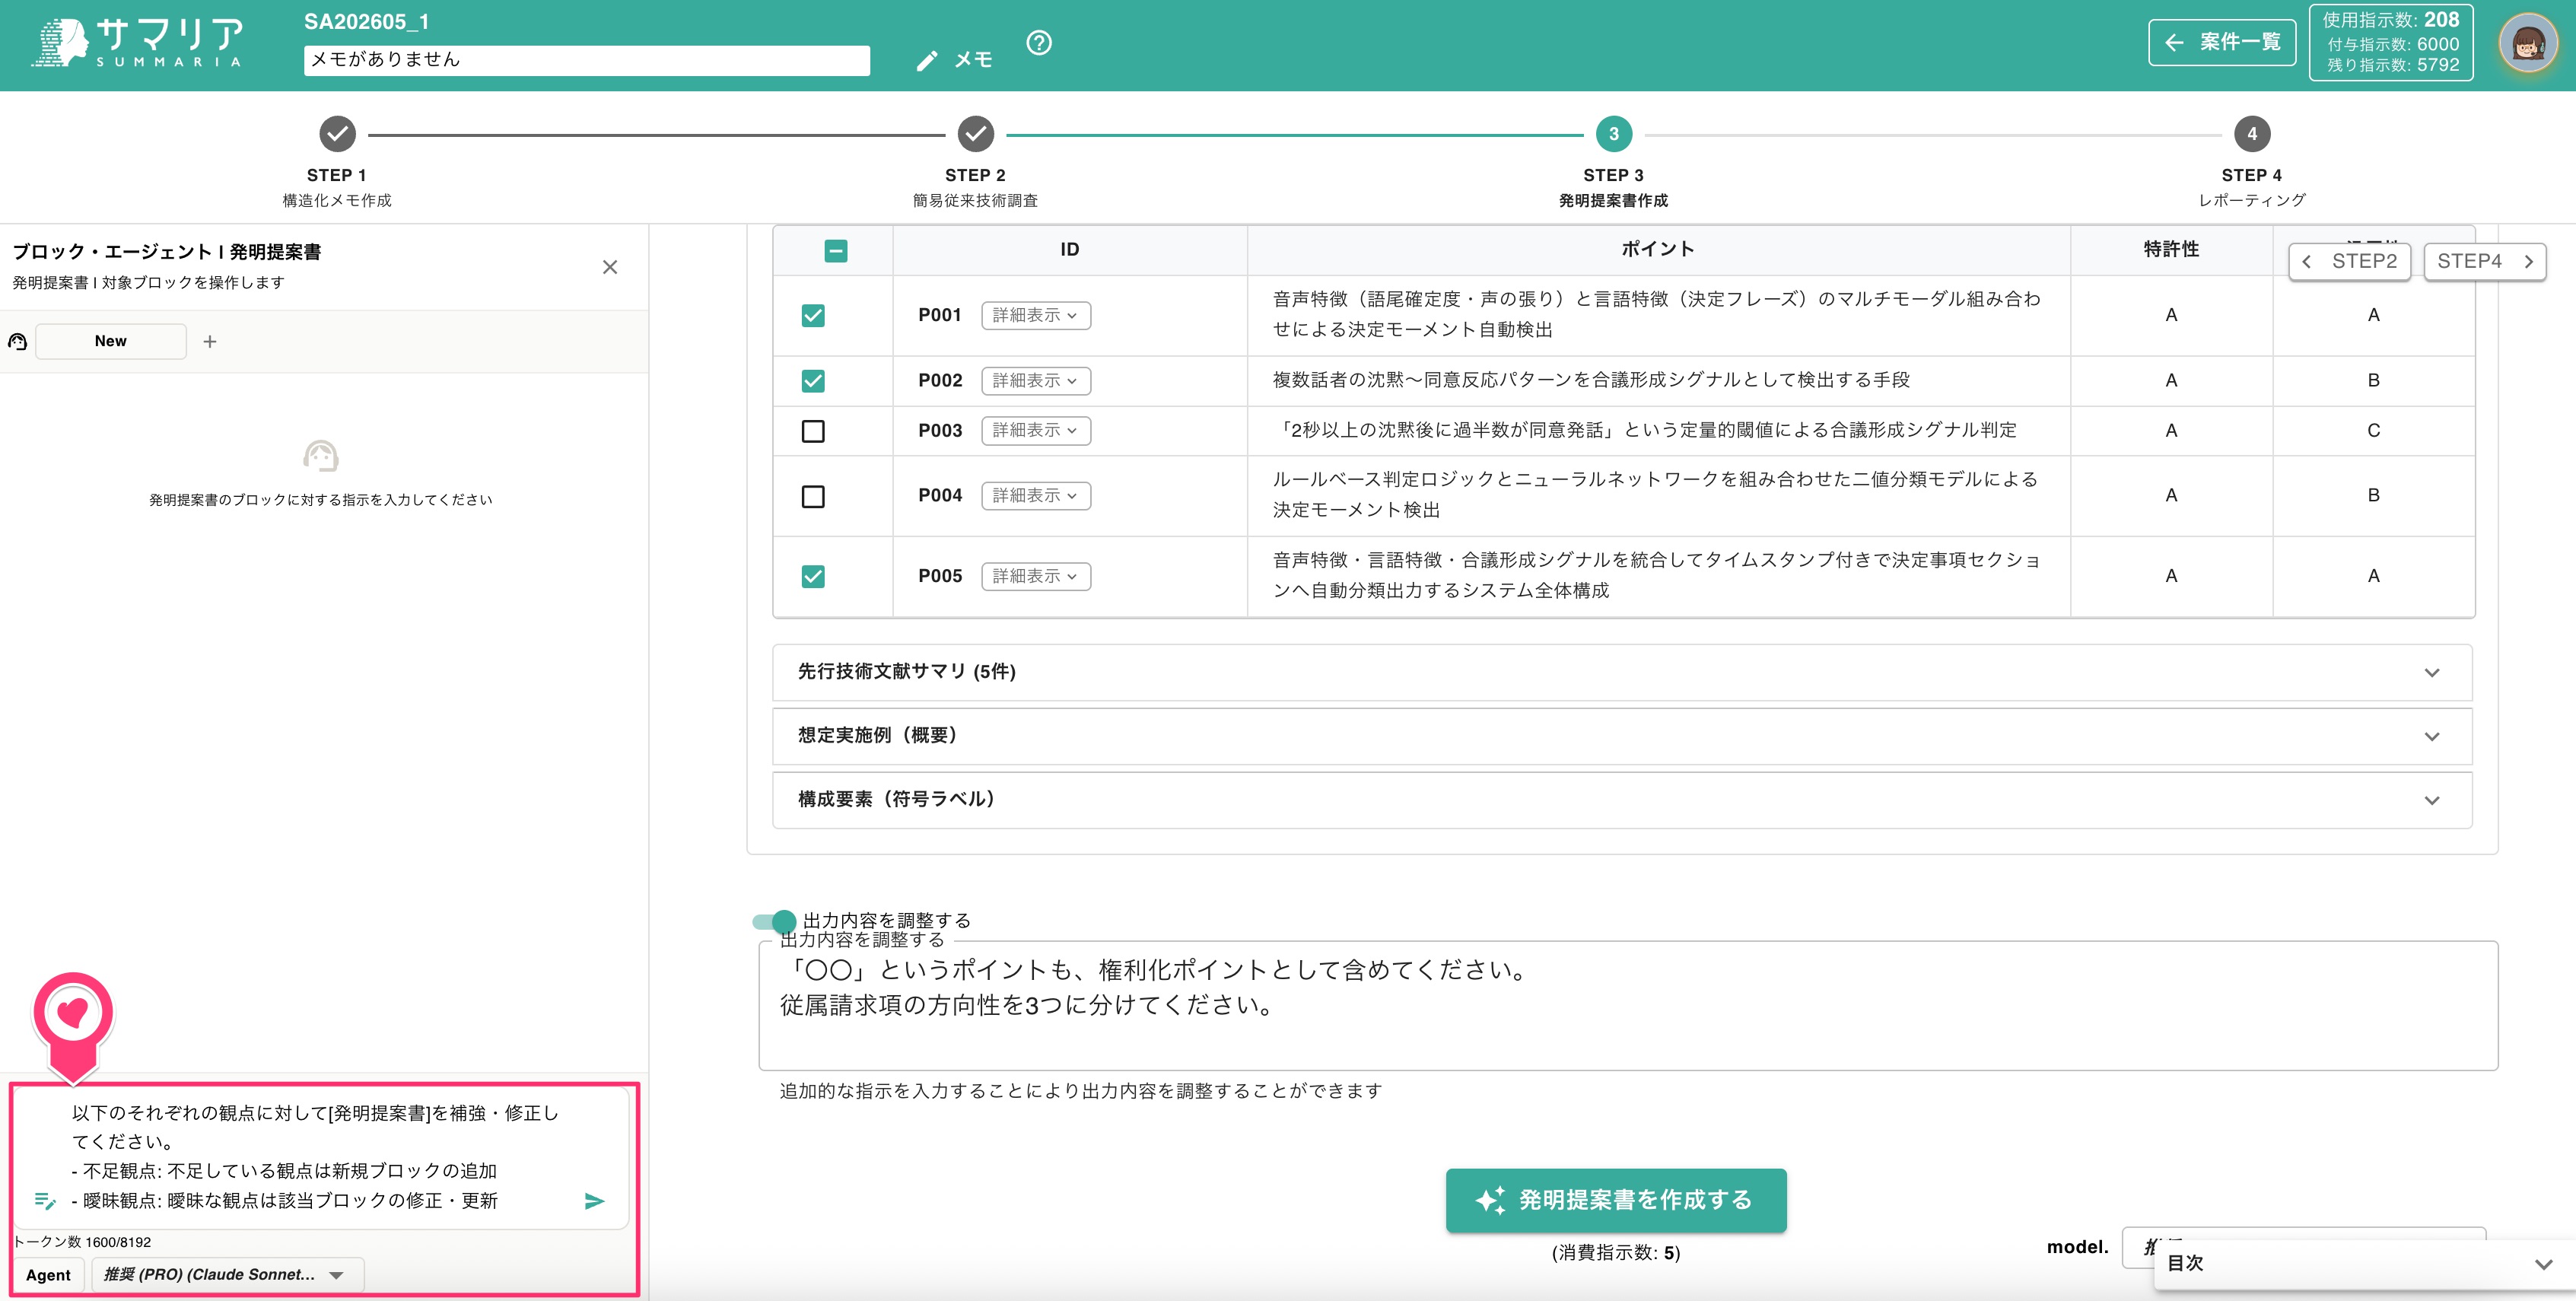Expand 構成要素（符号ラベル） section
Image resolution: width=2576 pixels, height=1301 pixels.
point(1622,800)
